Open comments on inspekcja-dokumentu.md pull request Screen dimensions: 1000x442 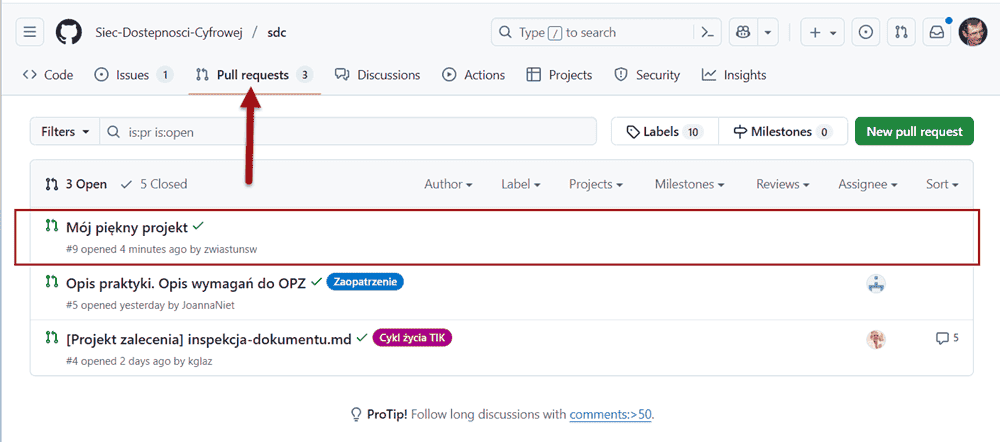point(946,339)
